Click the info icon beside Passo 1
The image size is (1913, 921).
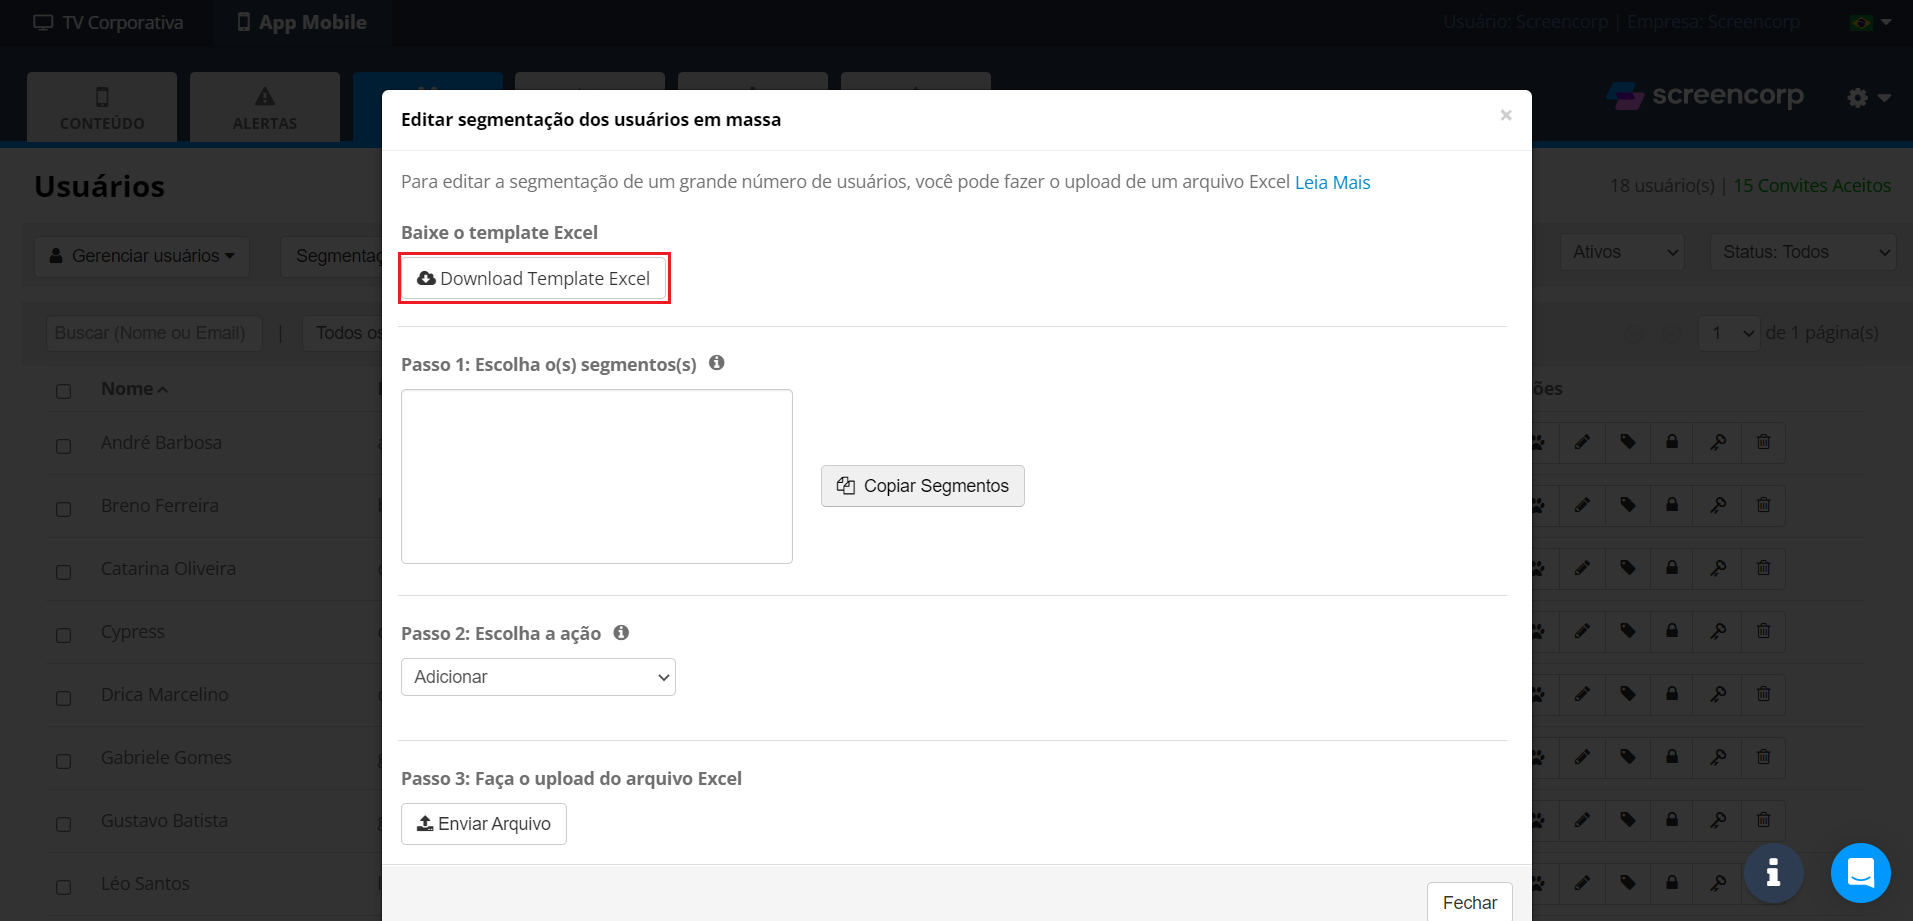click(x=716, y=363)
